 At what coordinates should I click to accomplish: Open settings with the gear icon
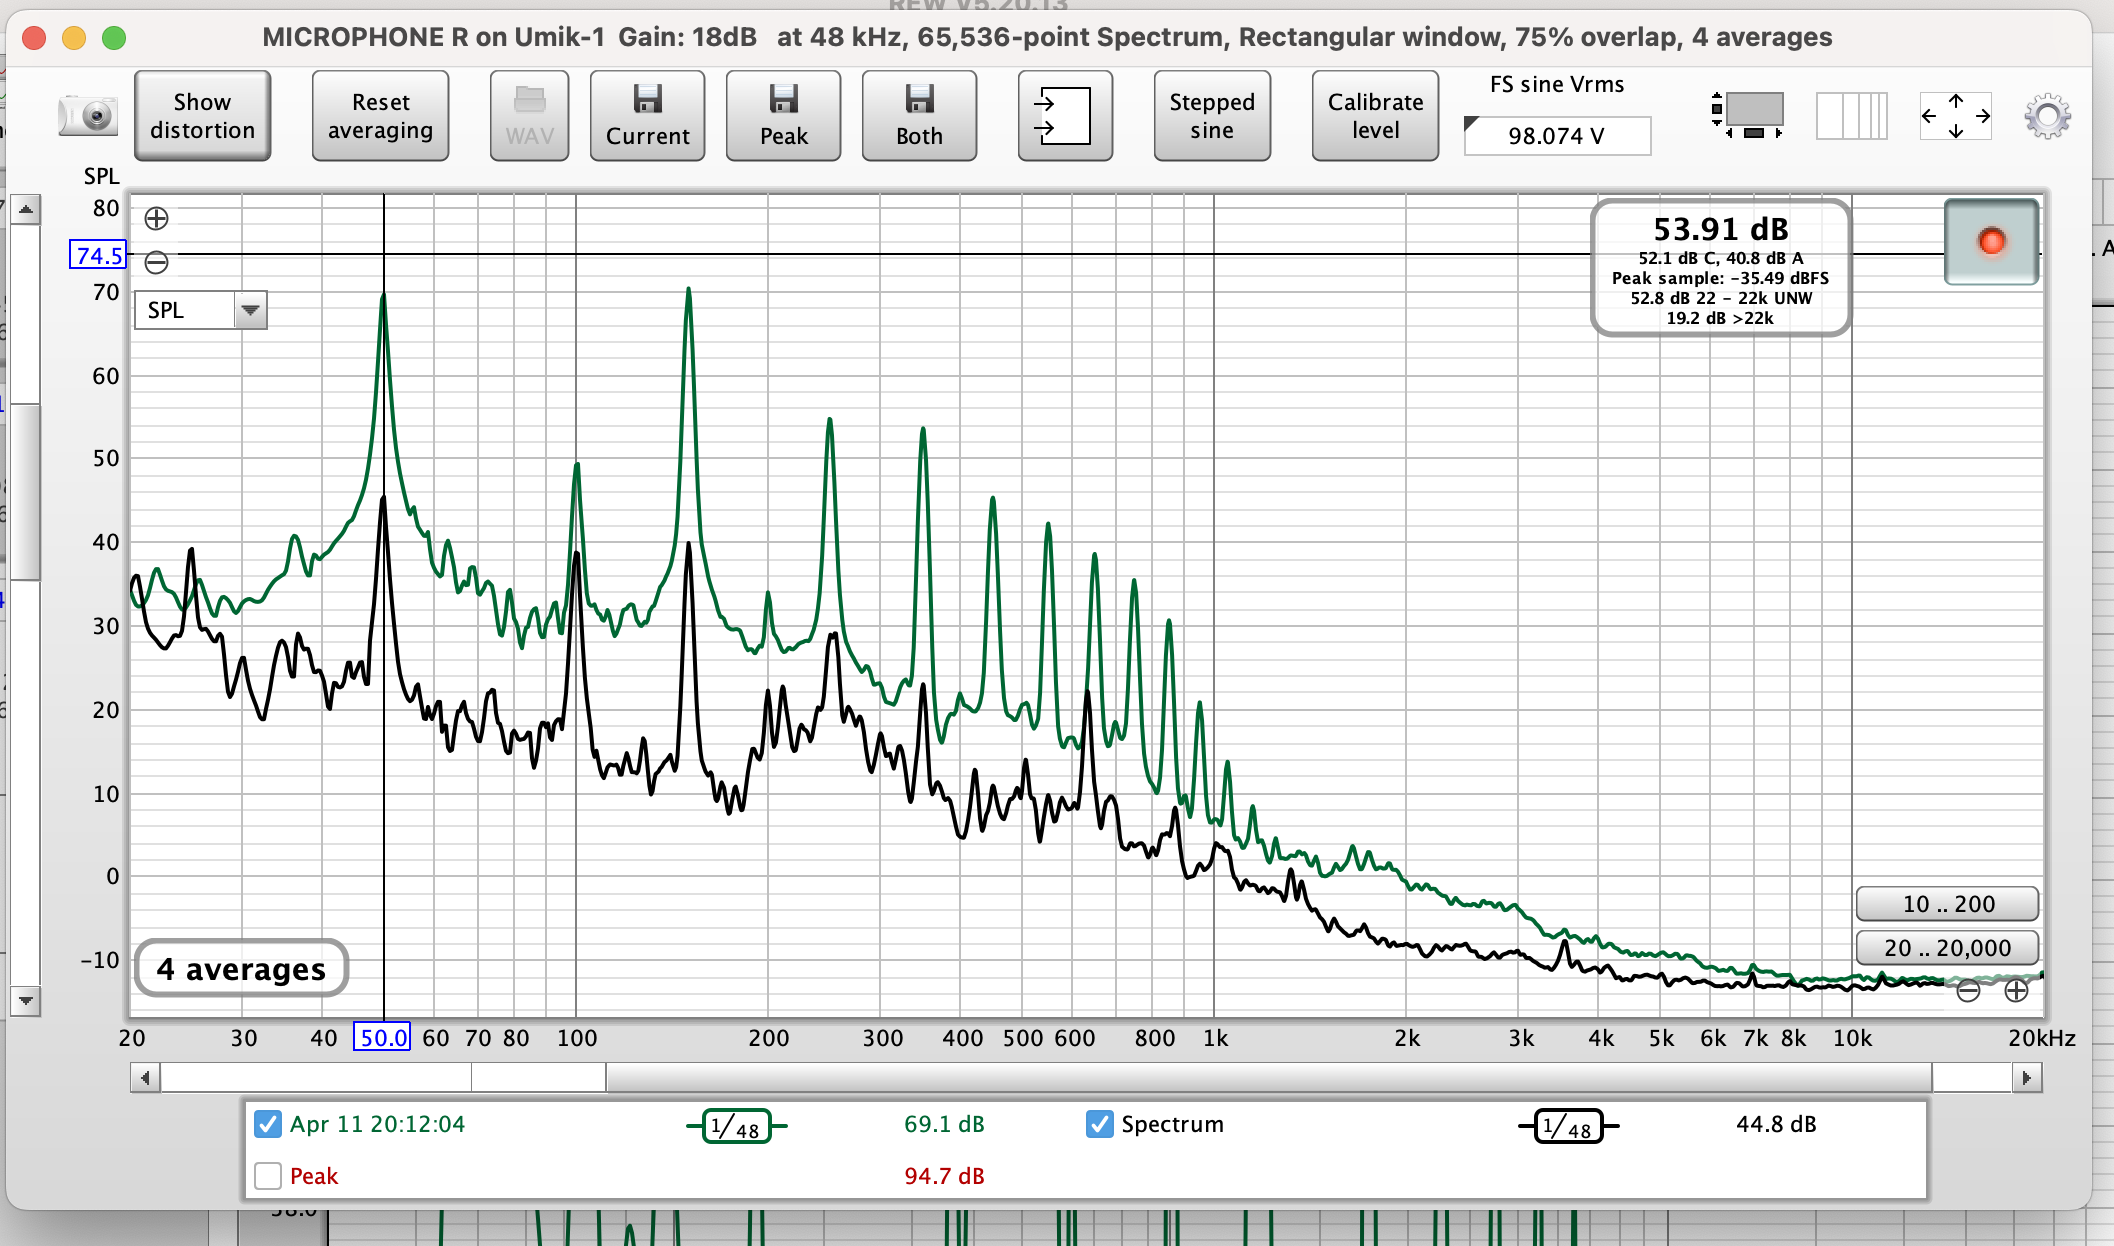pyautogui.click(x=2047, y=117)
